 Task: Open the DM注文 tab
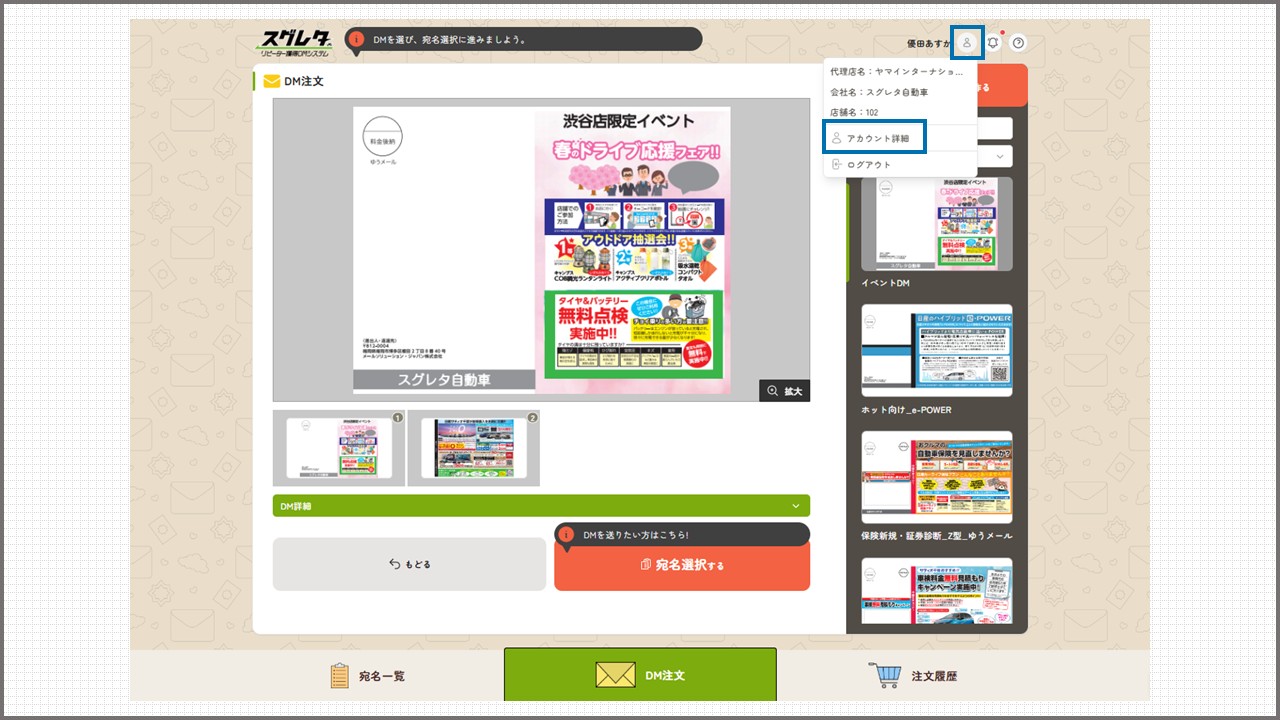point(640,675)
